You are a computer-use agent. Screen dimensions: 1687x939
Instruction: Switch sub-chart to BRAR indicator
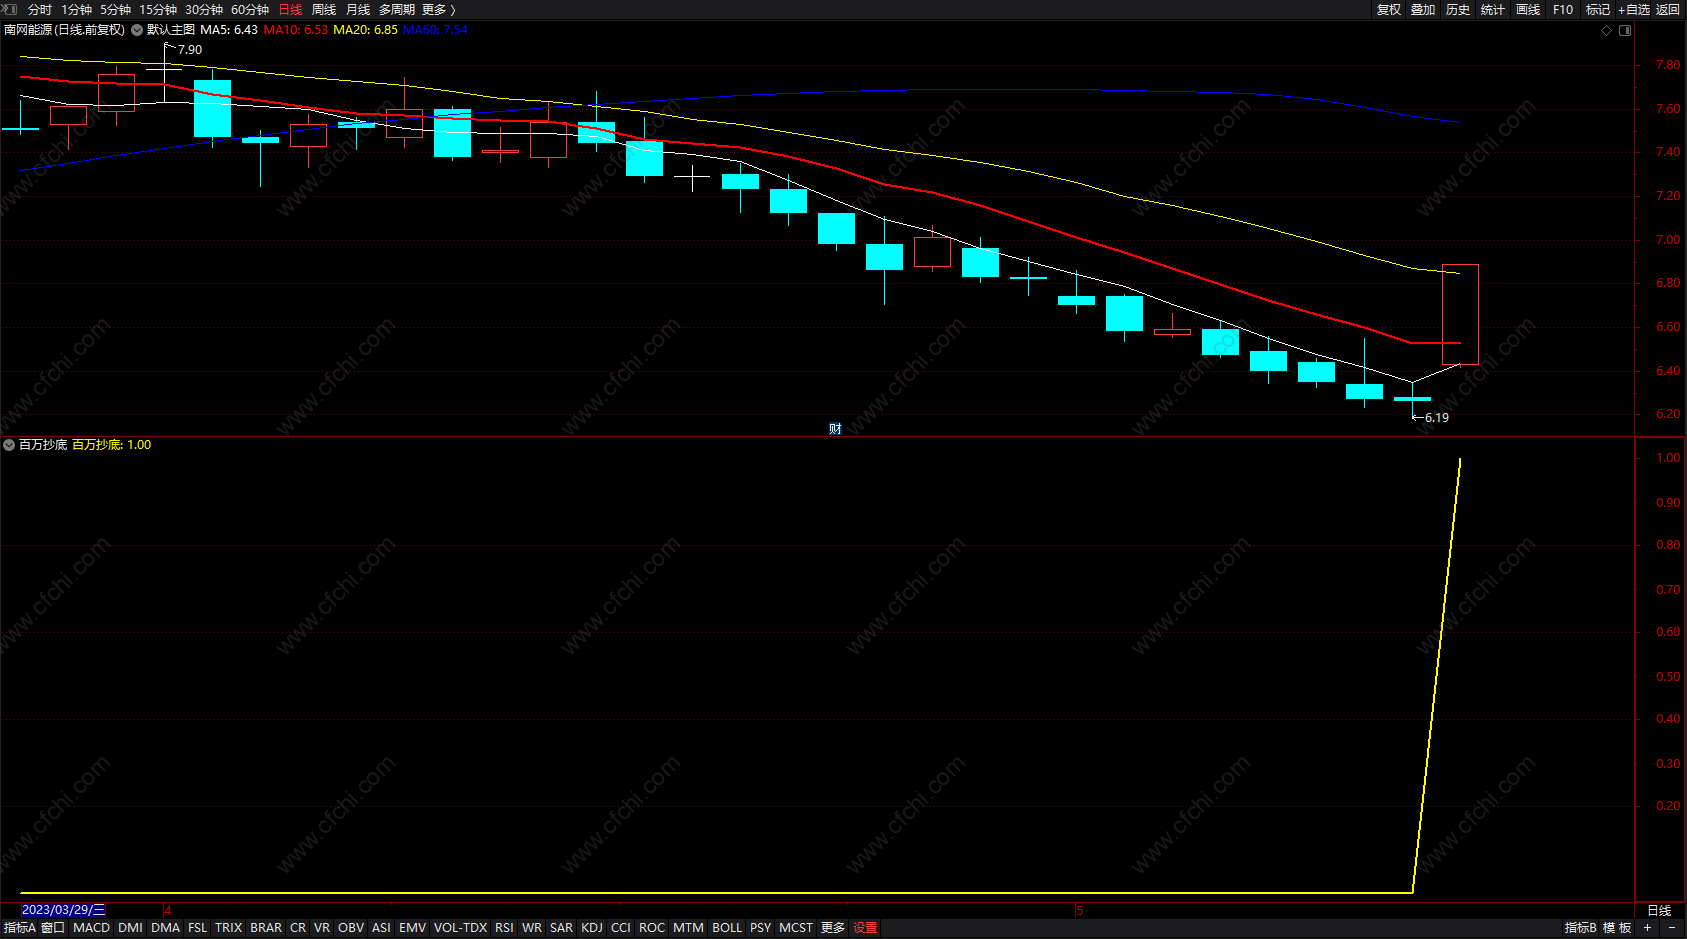266,928
